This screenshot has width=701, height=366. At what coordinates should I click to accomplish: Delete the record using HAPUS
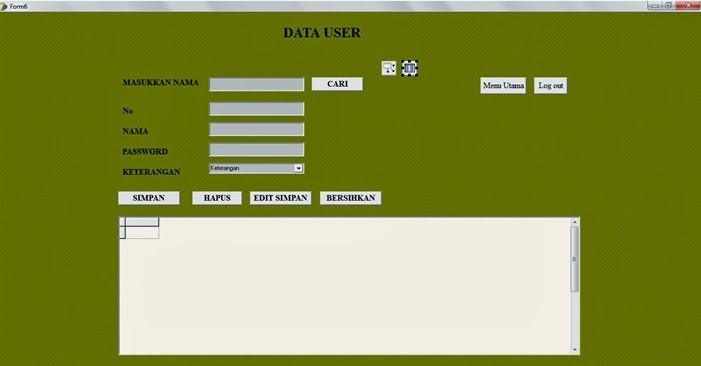(x=217, y=198)
